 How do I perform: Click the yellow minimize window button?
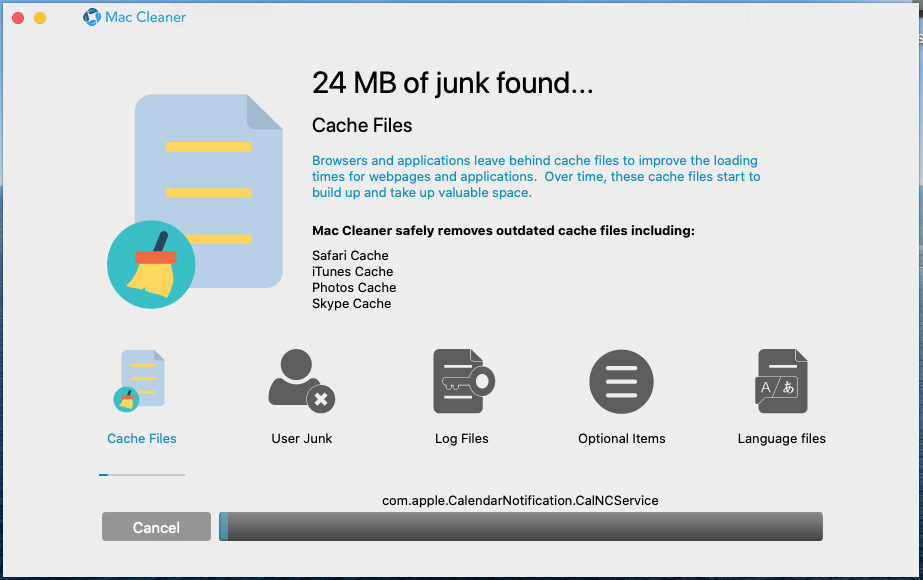click(x=40, y=18)
